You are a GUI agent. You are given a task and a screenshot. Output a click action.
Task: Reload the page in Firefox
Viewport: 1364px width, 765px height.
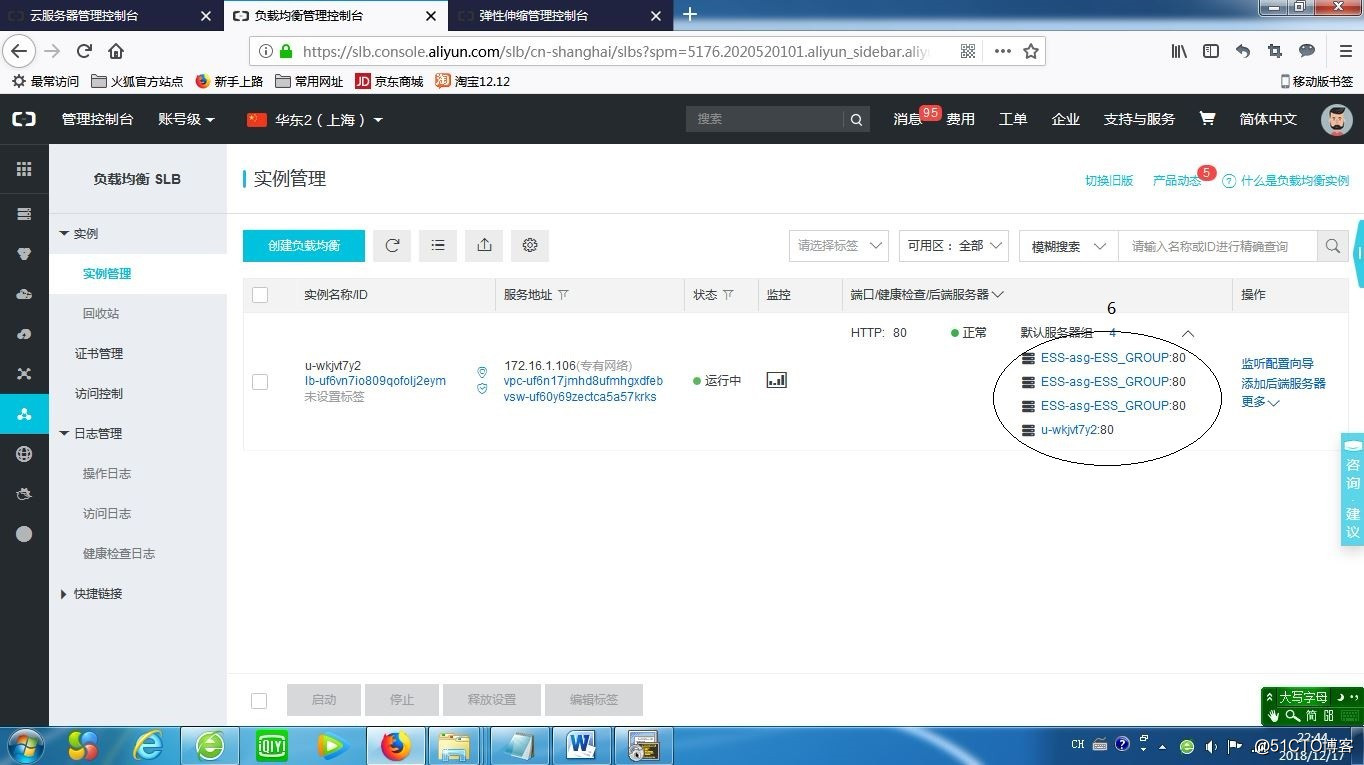(x=84, y=51)
